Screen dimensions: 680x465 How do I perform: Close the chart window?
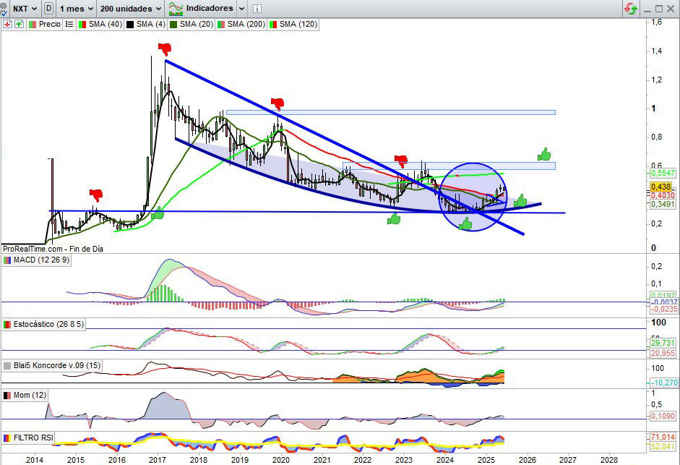pos(670,9)
